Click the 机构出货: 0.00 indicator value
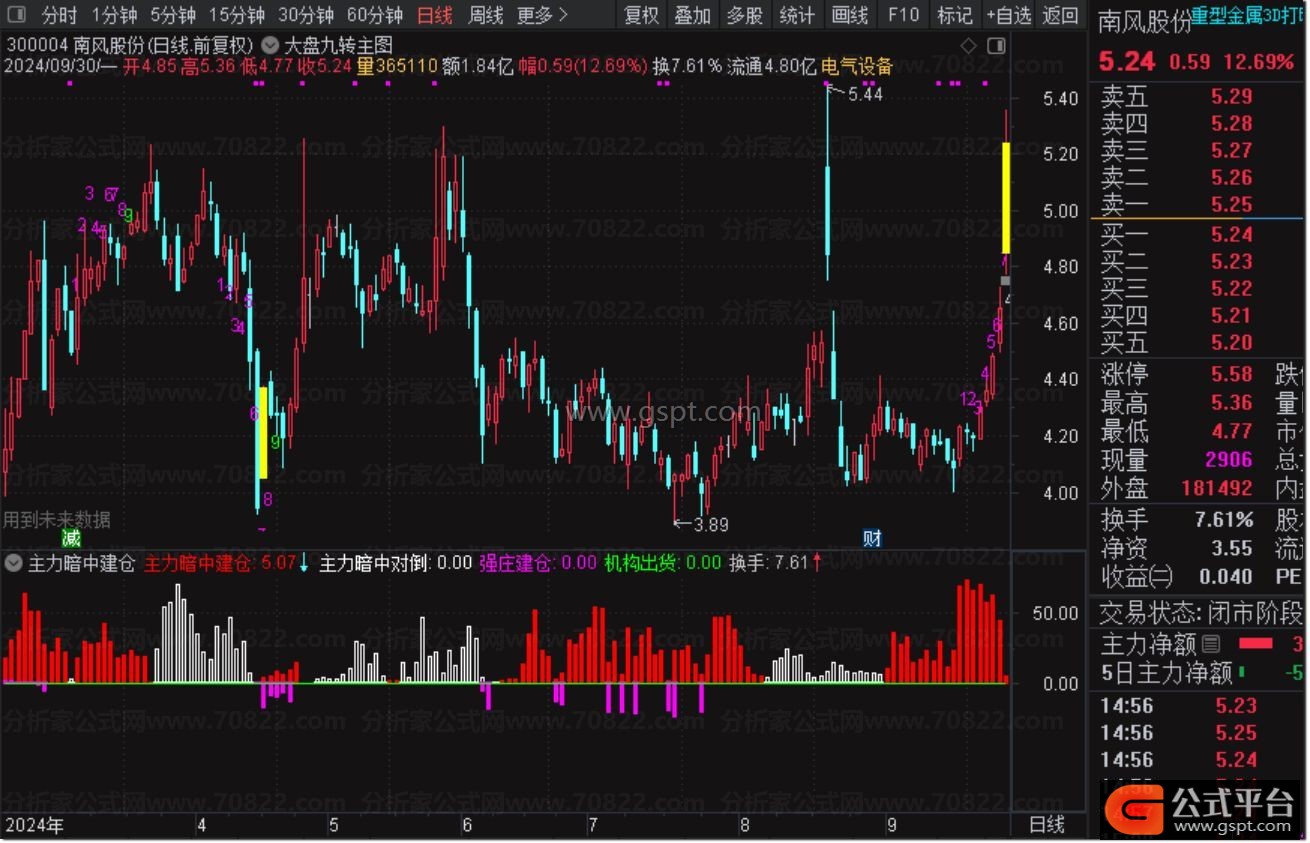 tap(662, 563)
